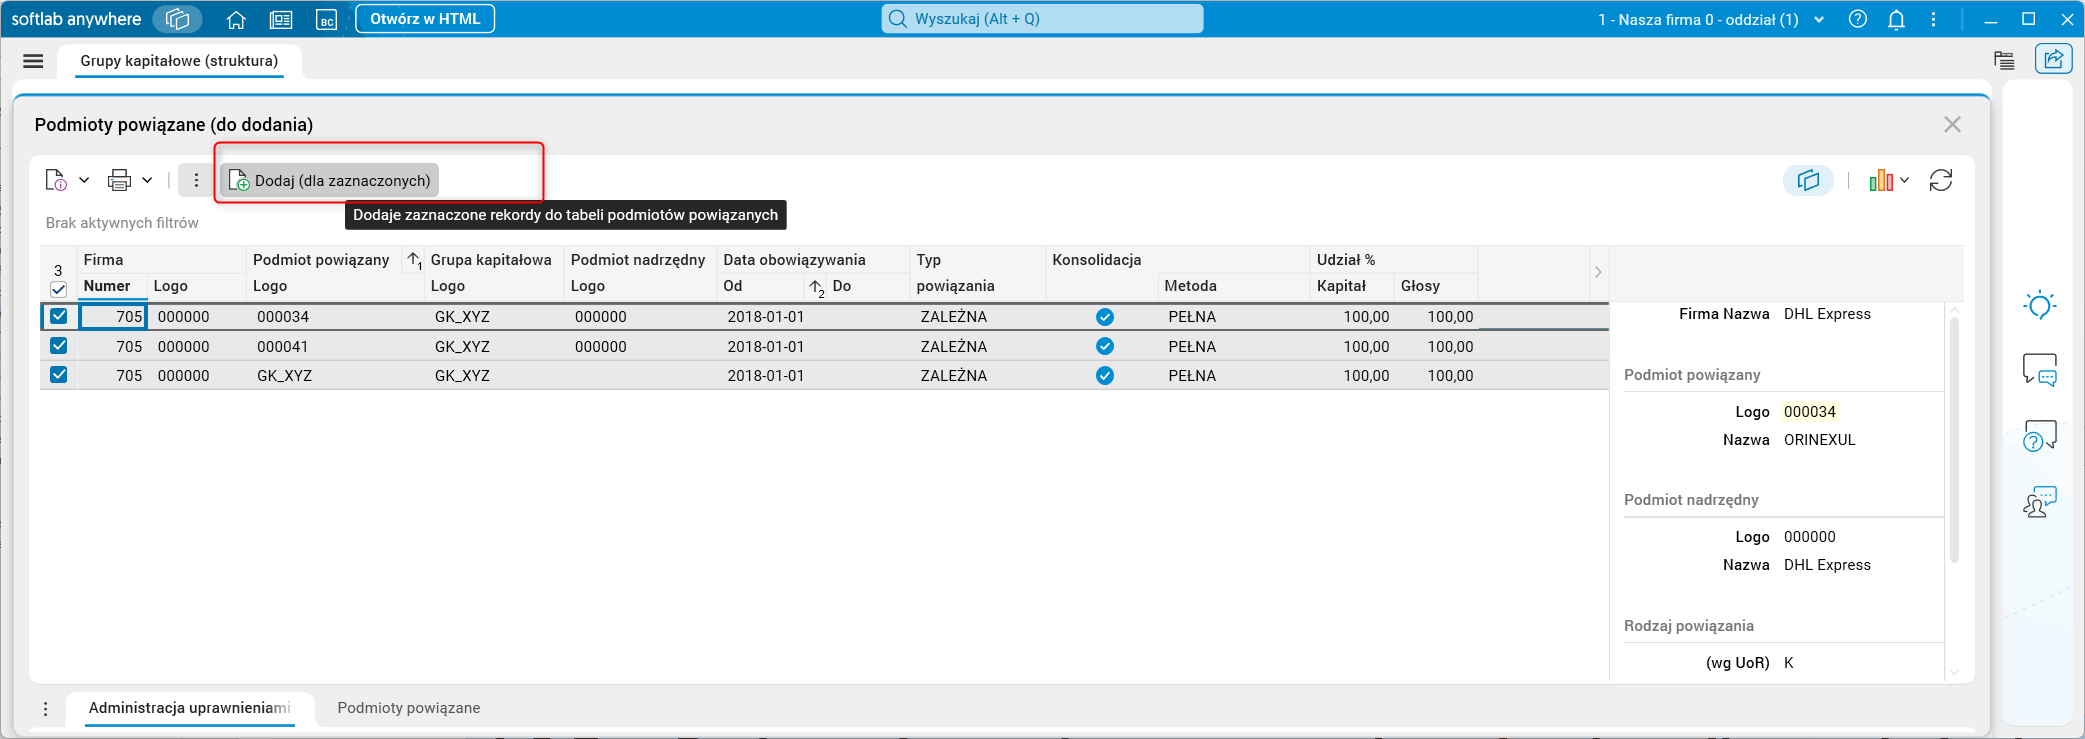Open the home page icon
The width and height of the screenshot is (2085, 739).
[236, 19]
